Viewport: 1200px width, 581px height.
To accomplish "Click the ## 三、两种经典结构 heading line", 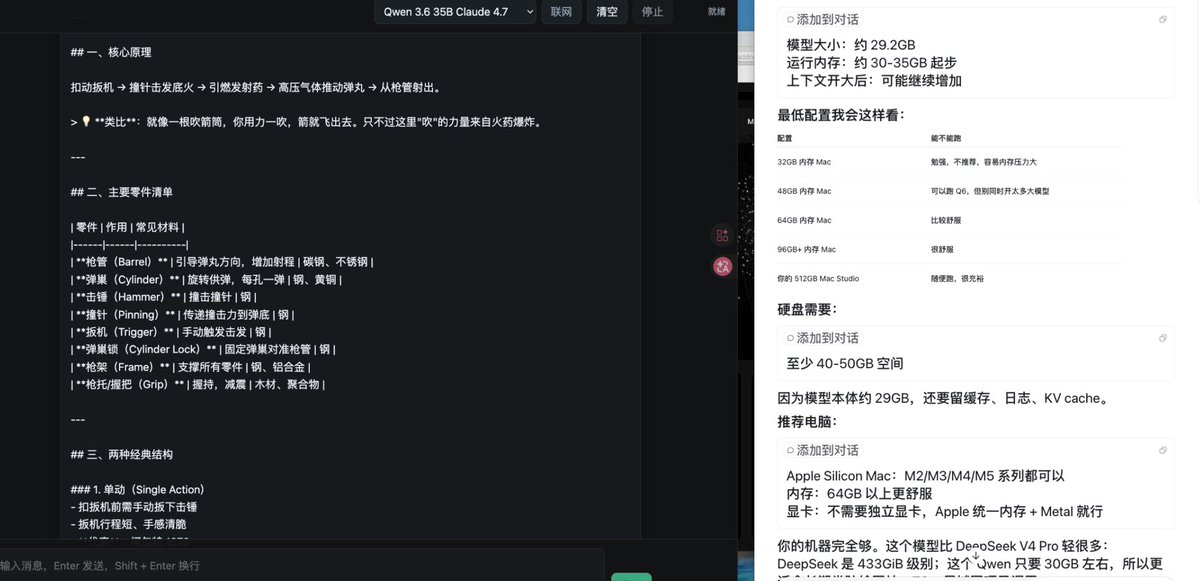I will tap(122, 454).
